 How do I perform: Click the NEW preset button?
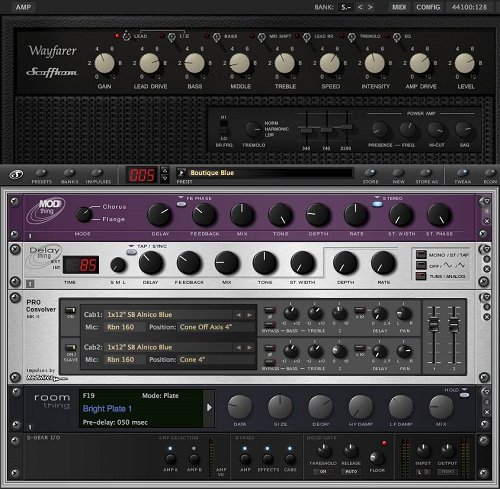(x=398, y=173)
